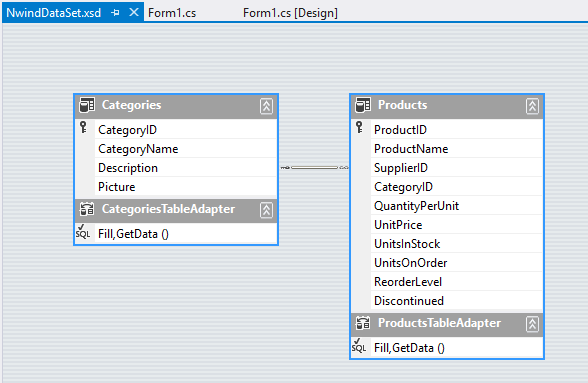588x383 pixels.
Task: Select the CategoriesTableAdapter header
Action: coord(176,210)
